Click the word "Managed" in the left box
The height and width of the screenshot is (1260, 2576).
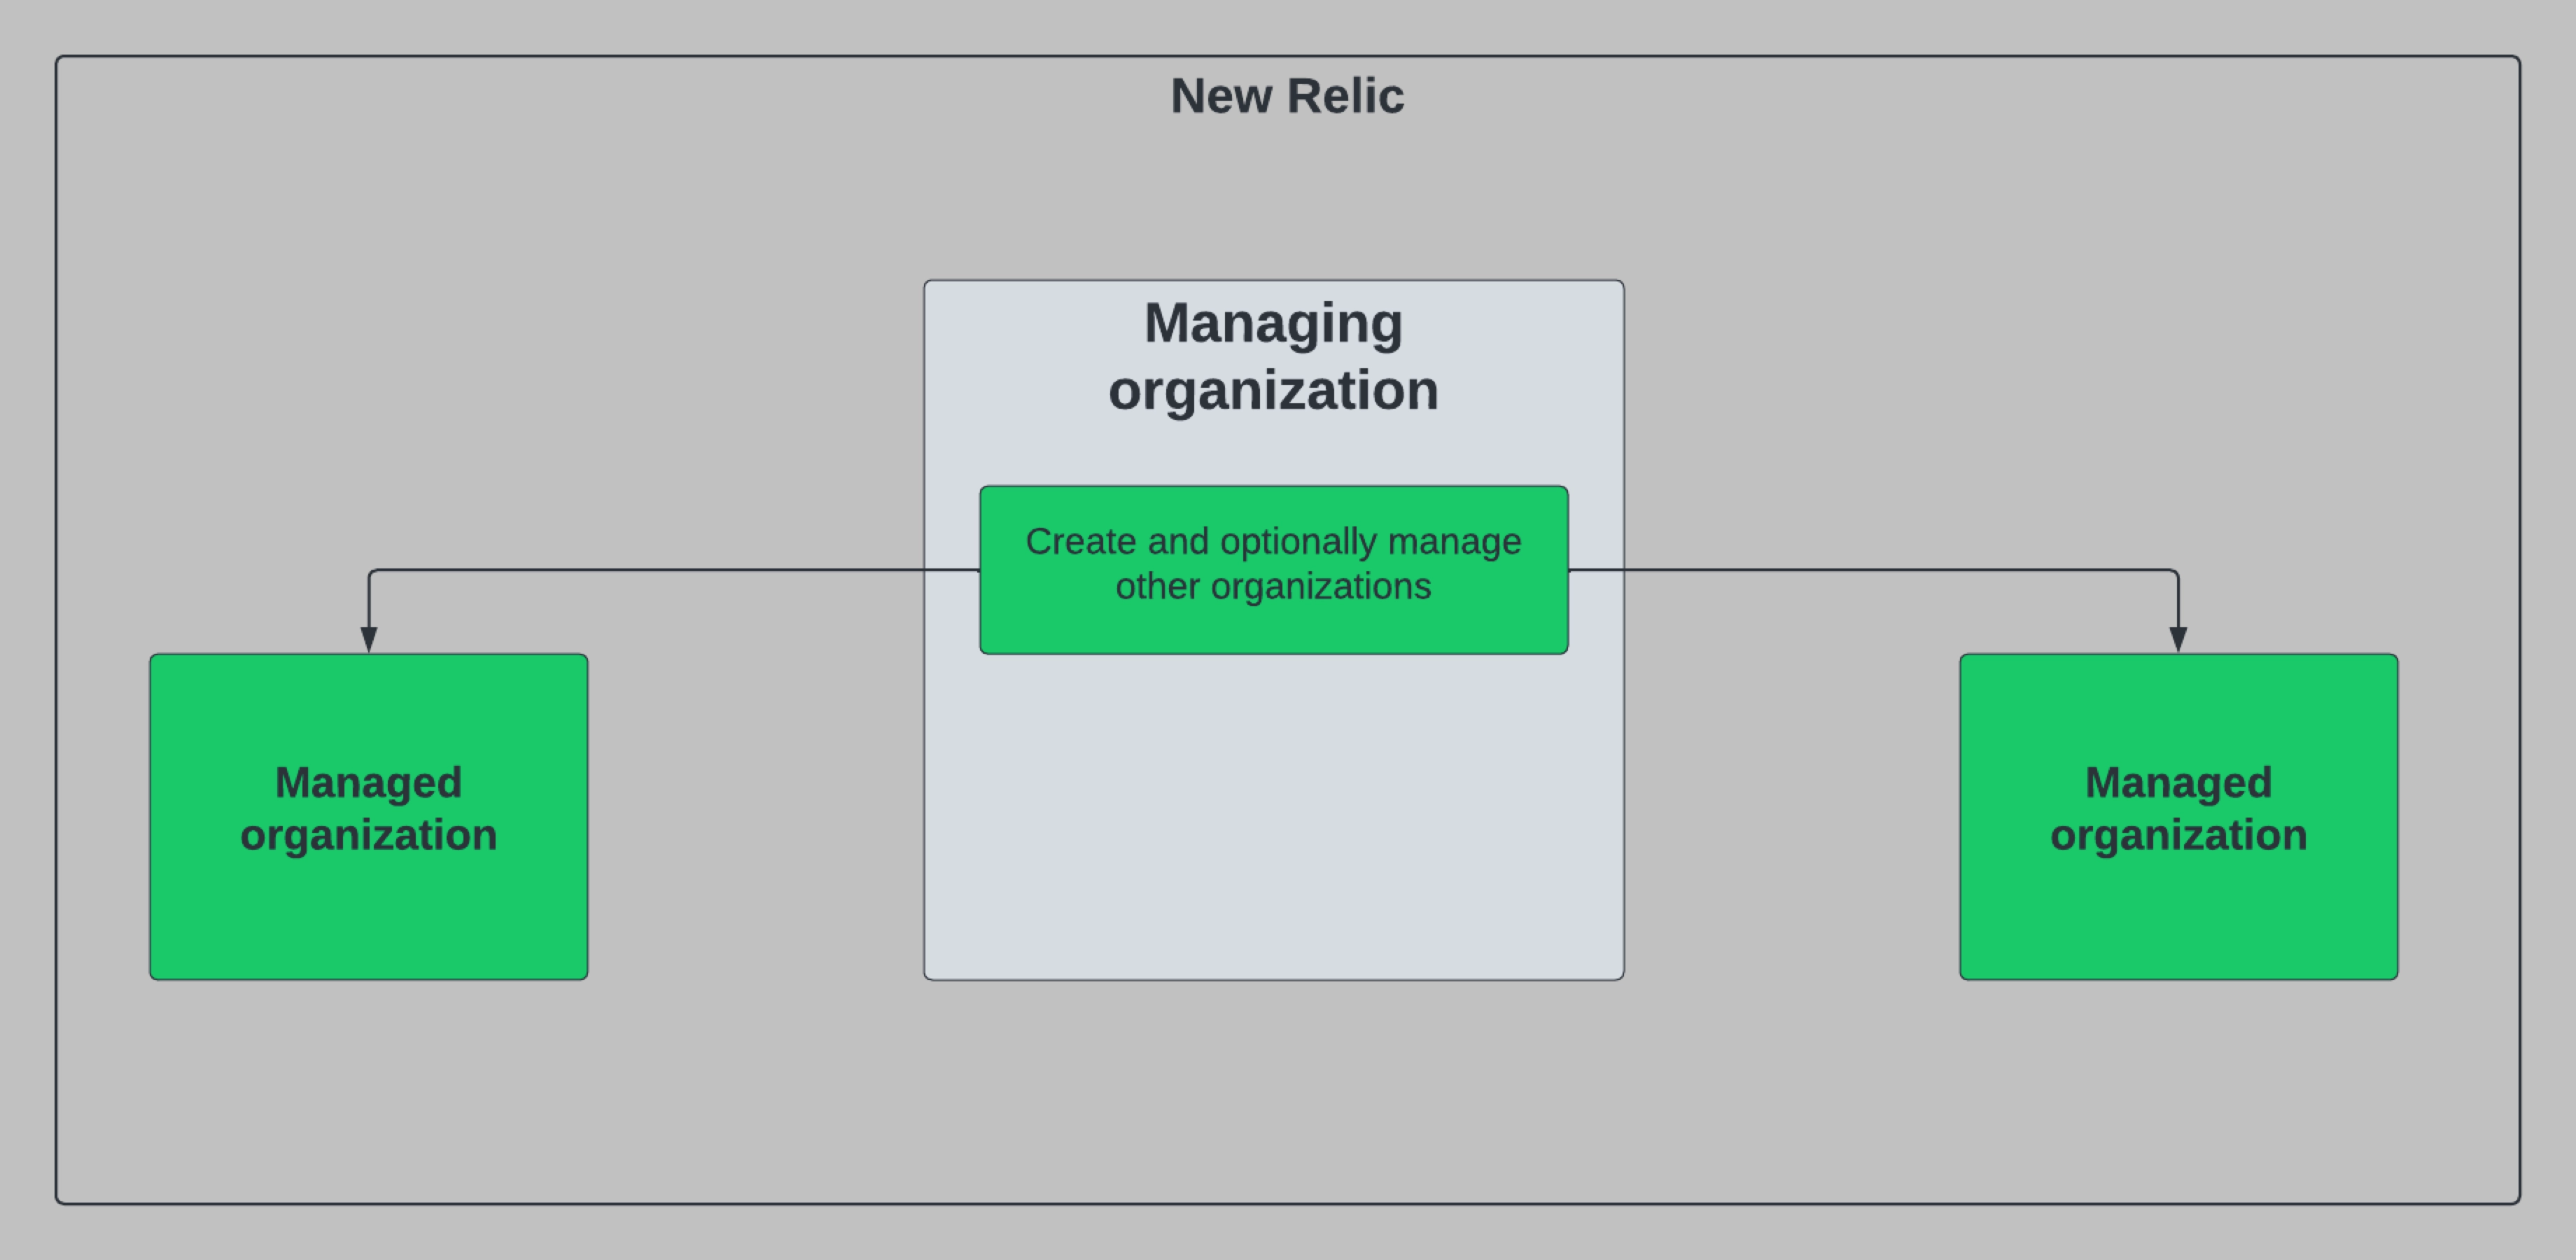[368, 783]
